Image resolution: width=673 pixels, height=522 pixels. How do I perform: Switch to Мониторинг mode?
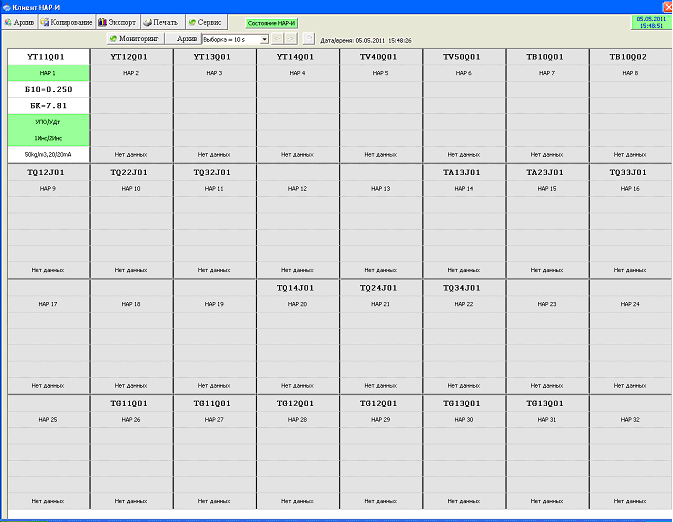point(134,39)
